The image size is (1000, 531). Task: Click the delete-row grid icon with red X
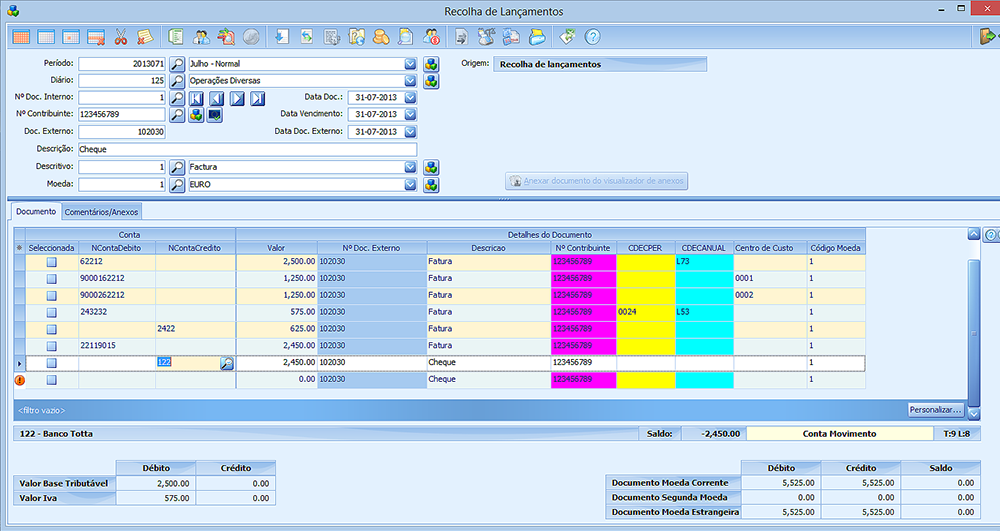96,37
